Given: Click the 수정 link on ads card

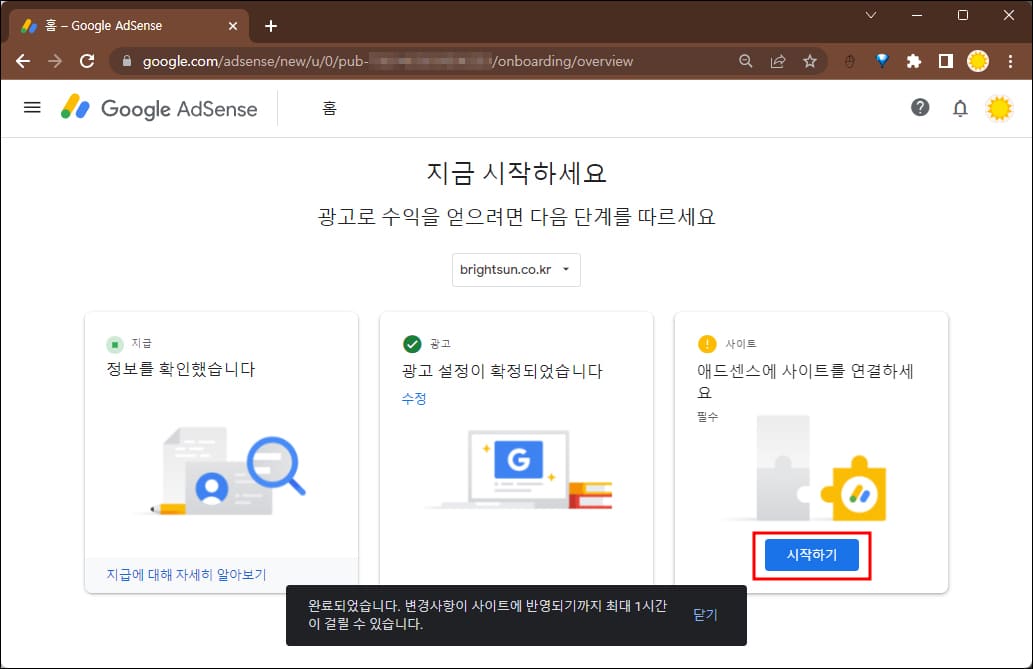Looking at the screenshot, I should 414,398.
